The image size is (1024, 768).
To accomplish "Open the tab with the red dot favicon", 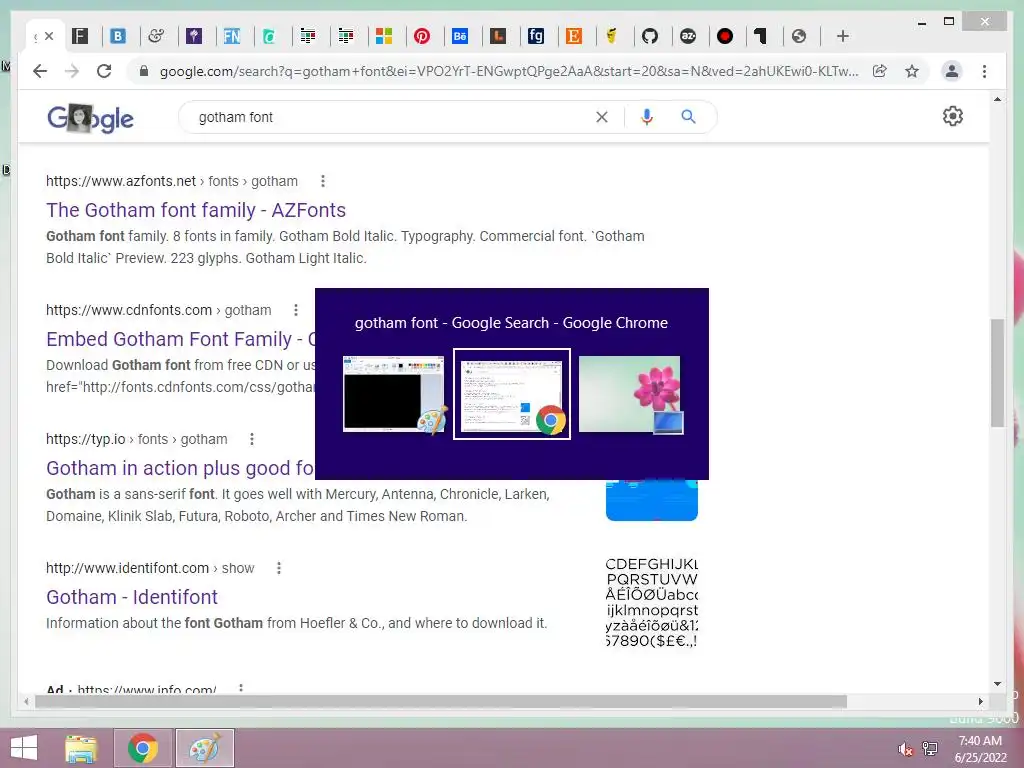I will 725,36.
